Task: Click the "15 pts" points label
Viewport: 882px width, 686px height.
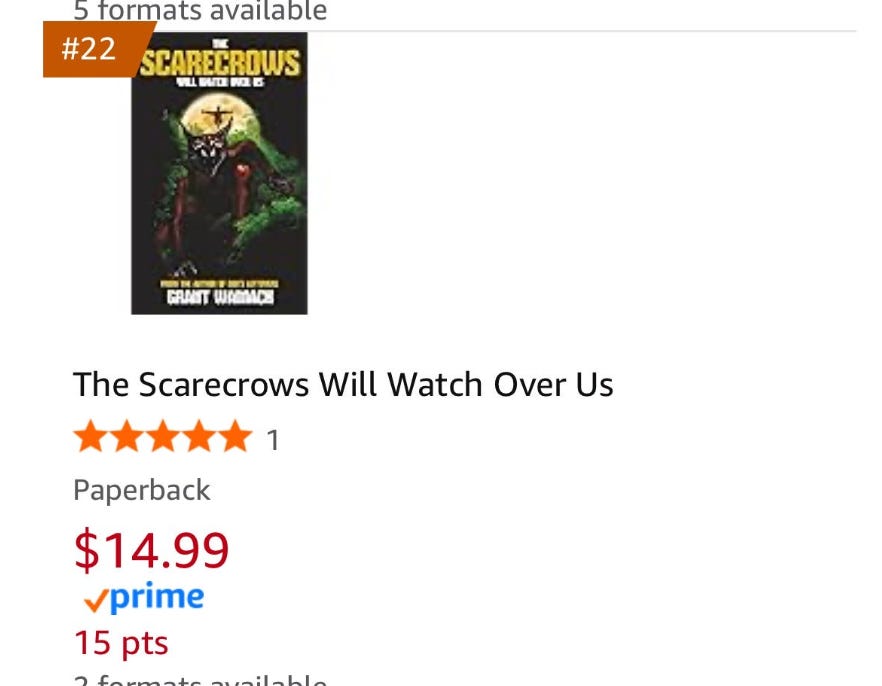Action: (x=121, y=643)
